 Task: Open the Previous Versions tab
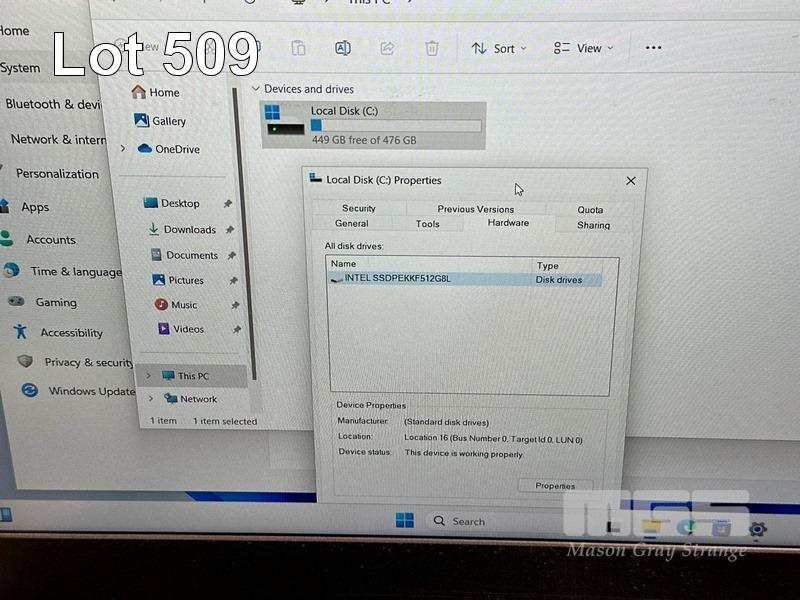point(475,209)
